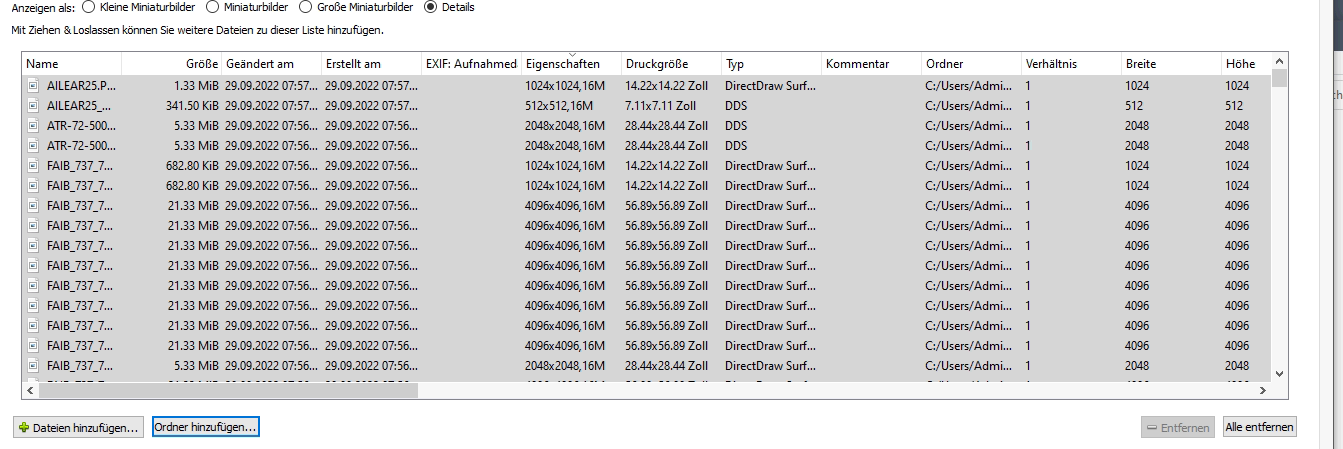The width and height of the screenshot is (1343, 449).
Task: Click the Ordner hinzufügen button
Action: [205, 427]
